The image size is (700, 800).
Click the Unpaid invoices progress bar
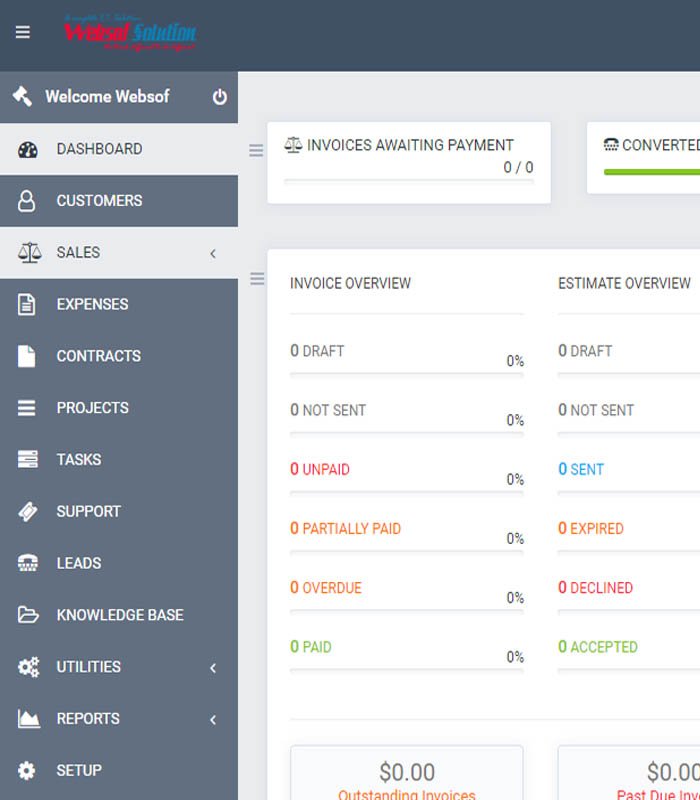pyautogui.click(x=407, y=493)
